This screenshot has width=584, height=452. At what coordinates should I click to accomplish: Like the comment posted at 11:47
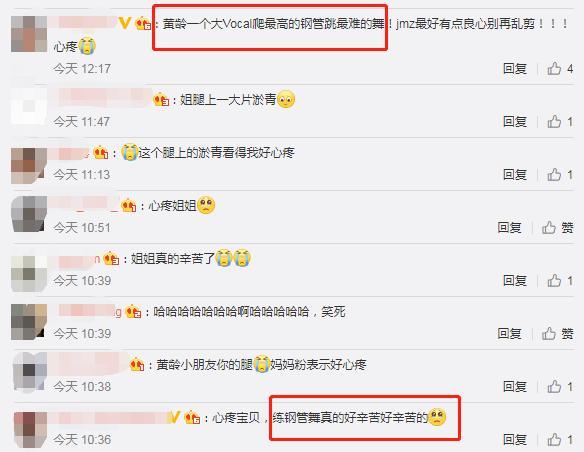[554, 122]
